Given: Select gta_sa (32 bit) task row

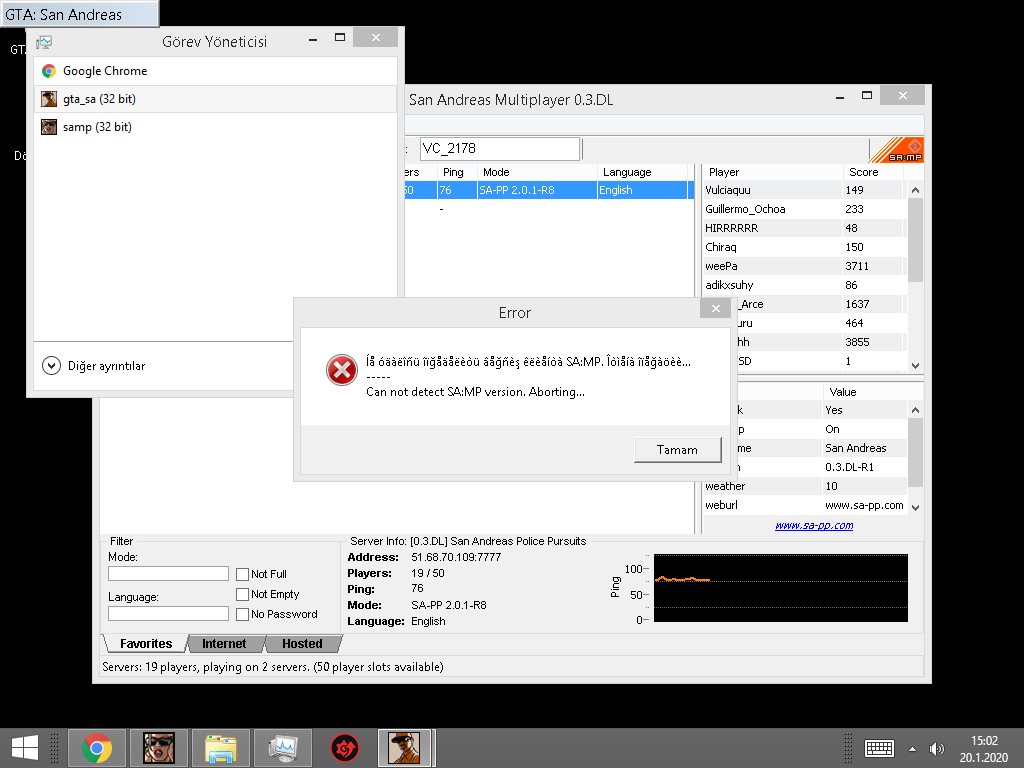Looking at the screenshot, I should point(216,99).
